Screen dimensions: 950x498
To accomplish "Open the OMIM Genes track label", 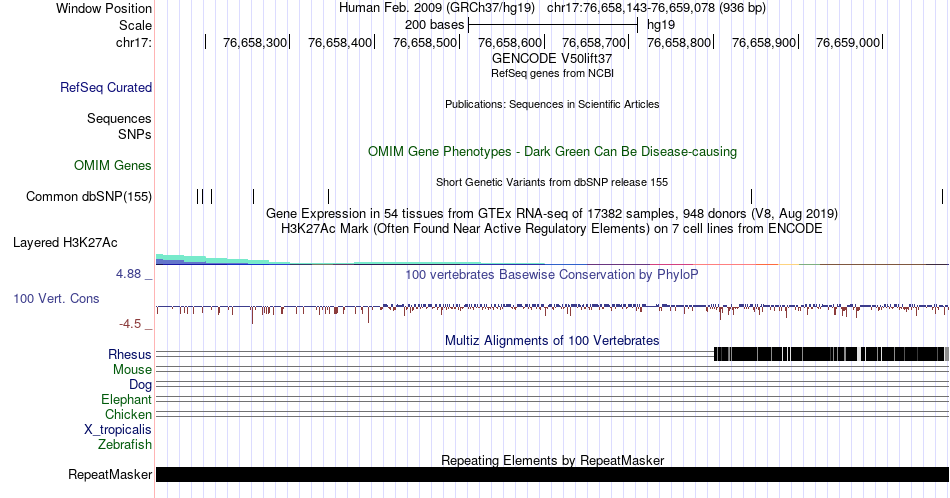I will (113, 165).
